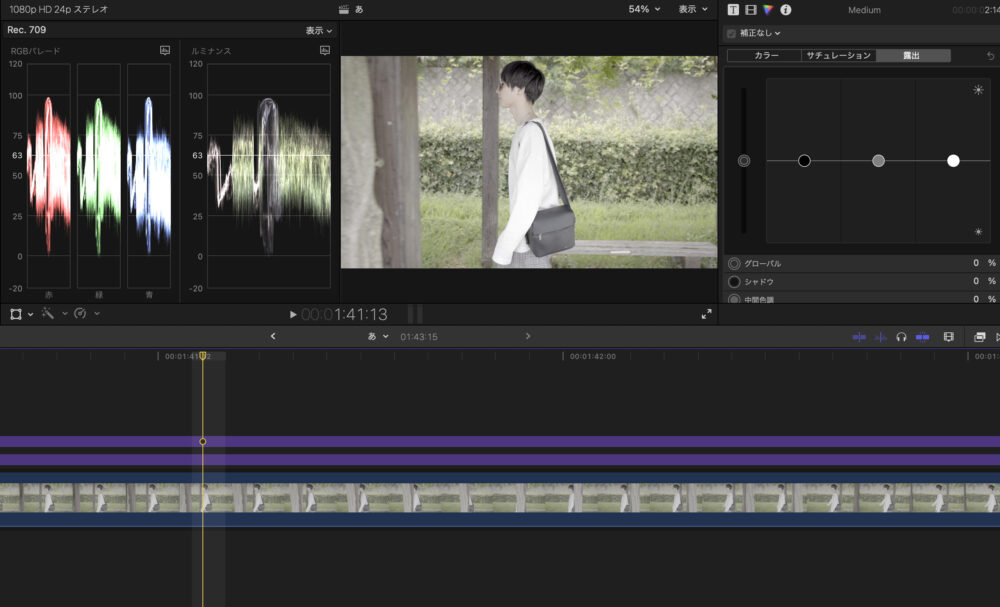Open the Video inspector filmstrip icon

(750, 9)
